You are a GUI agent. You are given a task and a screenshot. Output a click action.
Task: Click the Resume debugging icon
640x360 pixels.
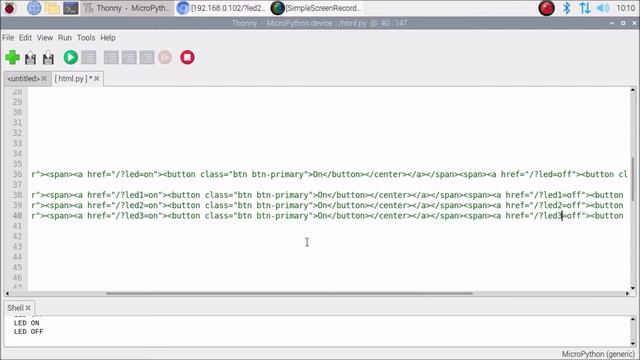pyautogui.click(x=165, y=58)
